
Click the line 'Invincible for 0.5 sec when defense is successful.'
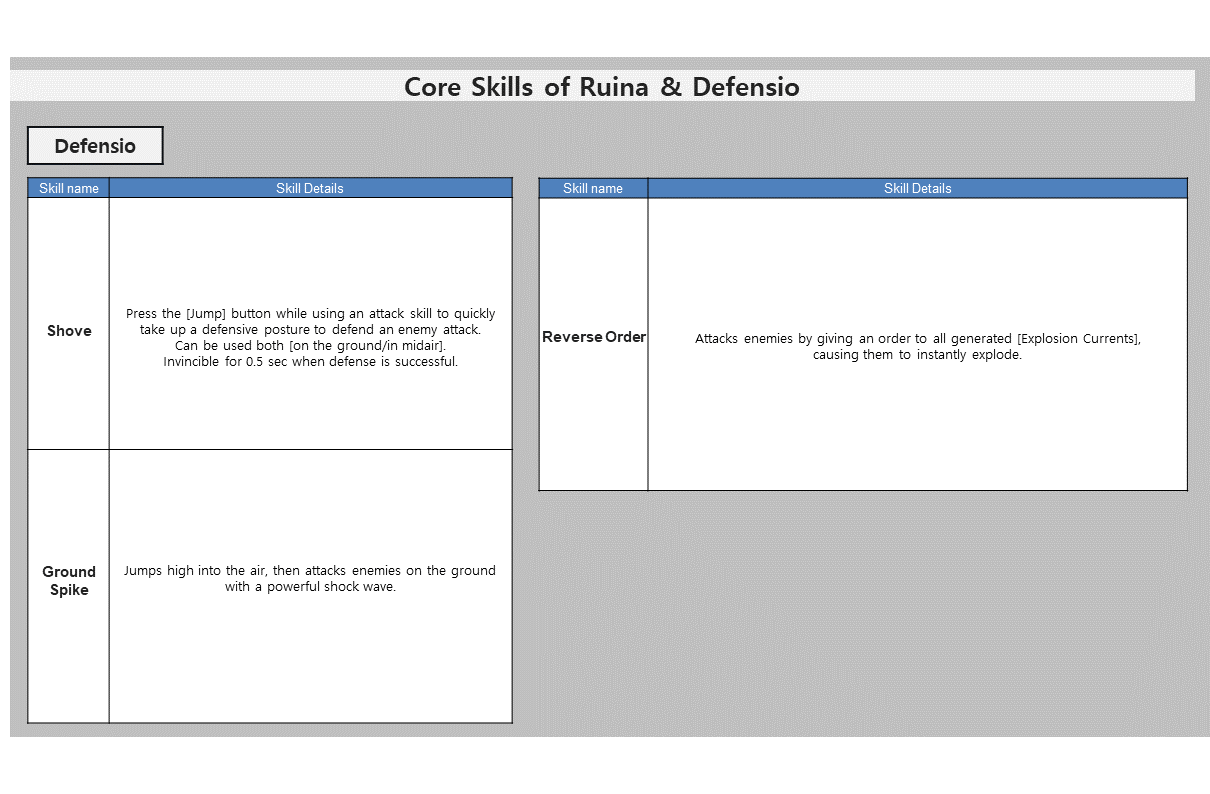[310, 362]
